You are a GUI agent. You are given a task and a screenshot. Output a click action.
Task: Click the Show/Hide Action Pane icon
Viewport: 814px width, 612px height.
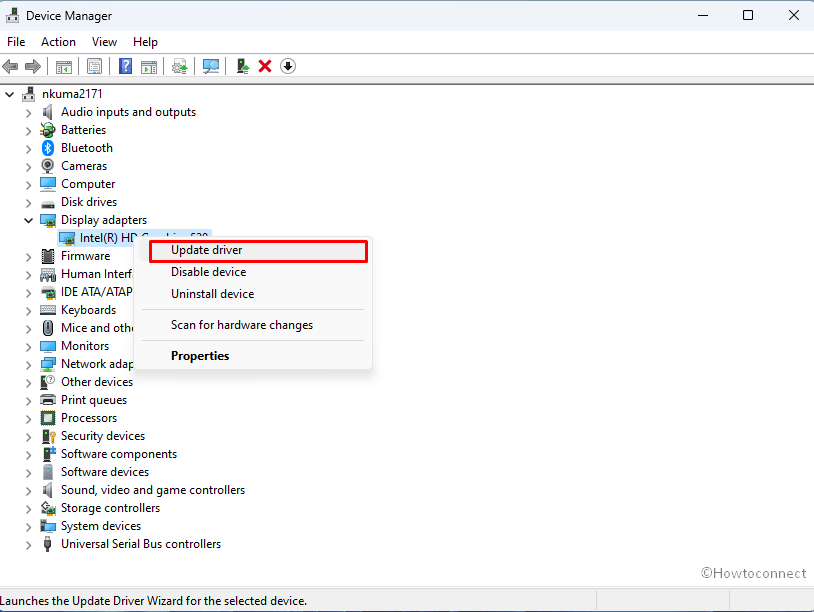[x=149, y=66]
